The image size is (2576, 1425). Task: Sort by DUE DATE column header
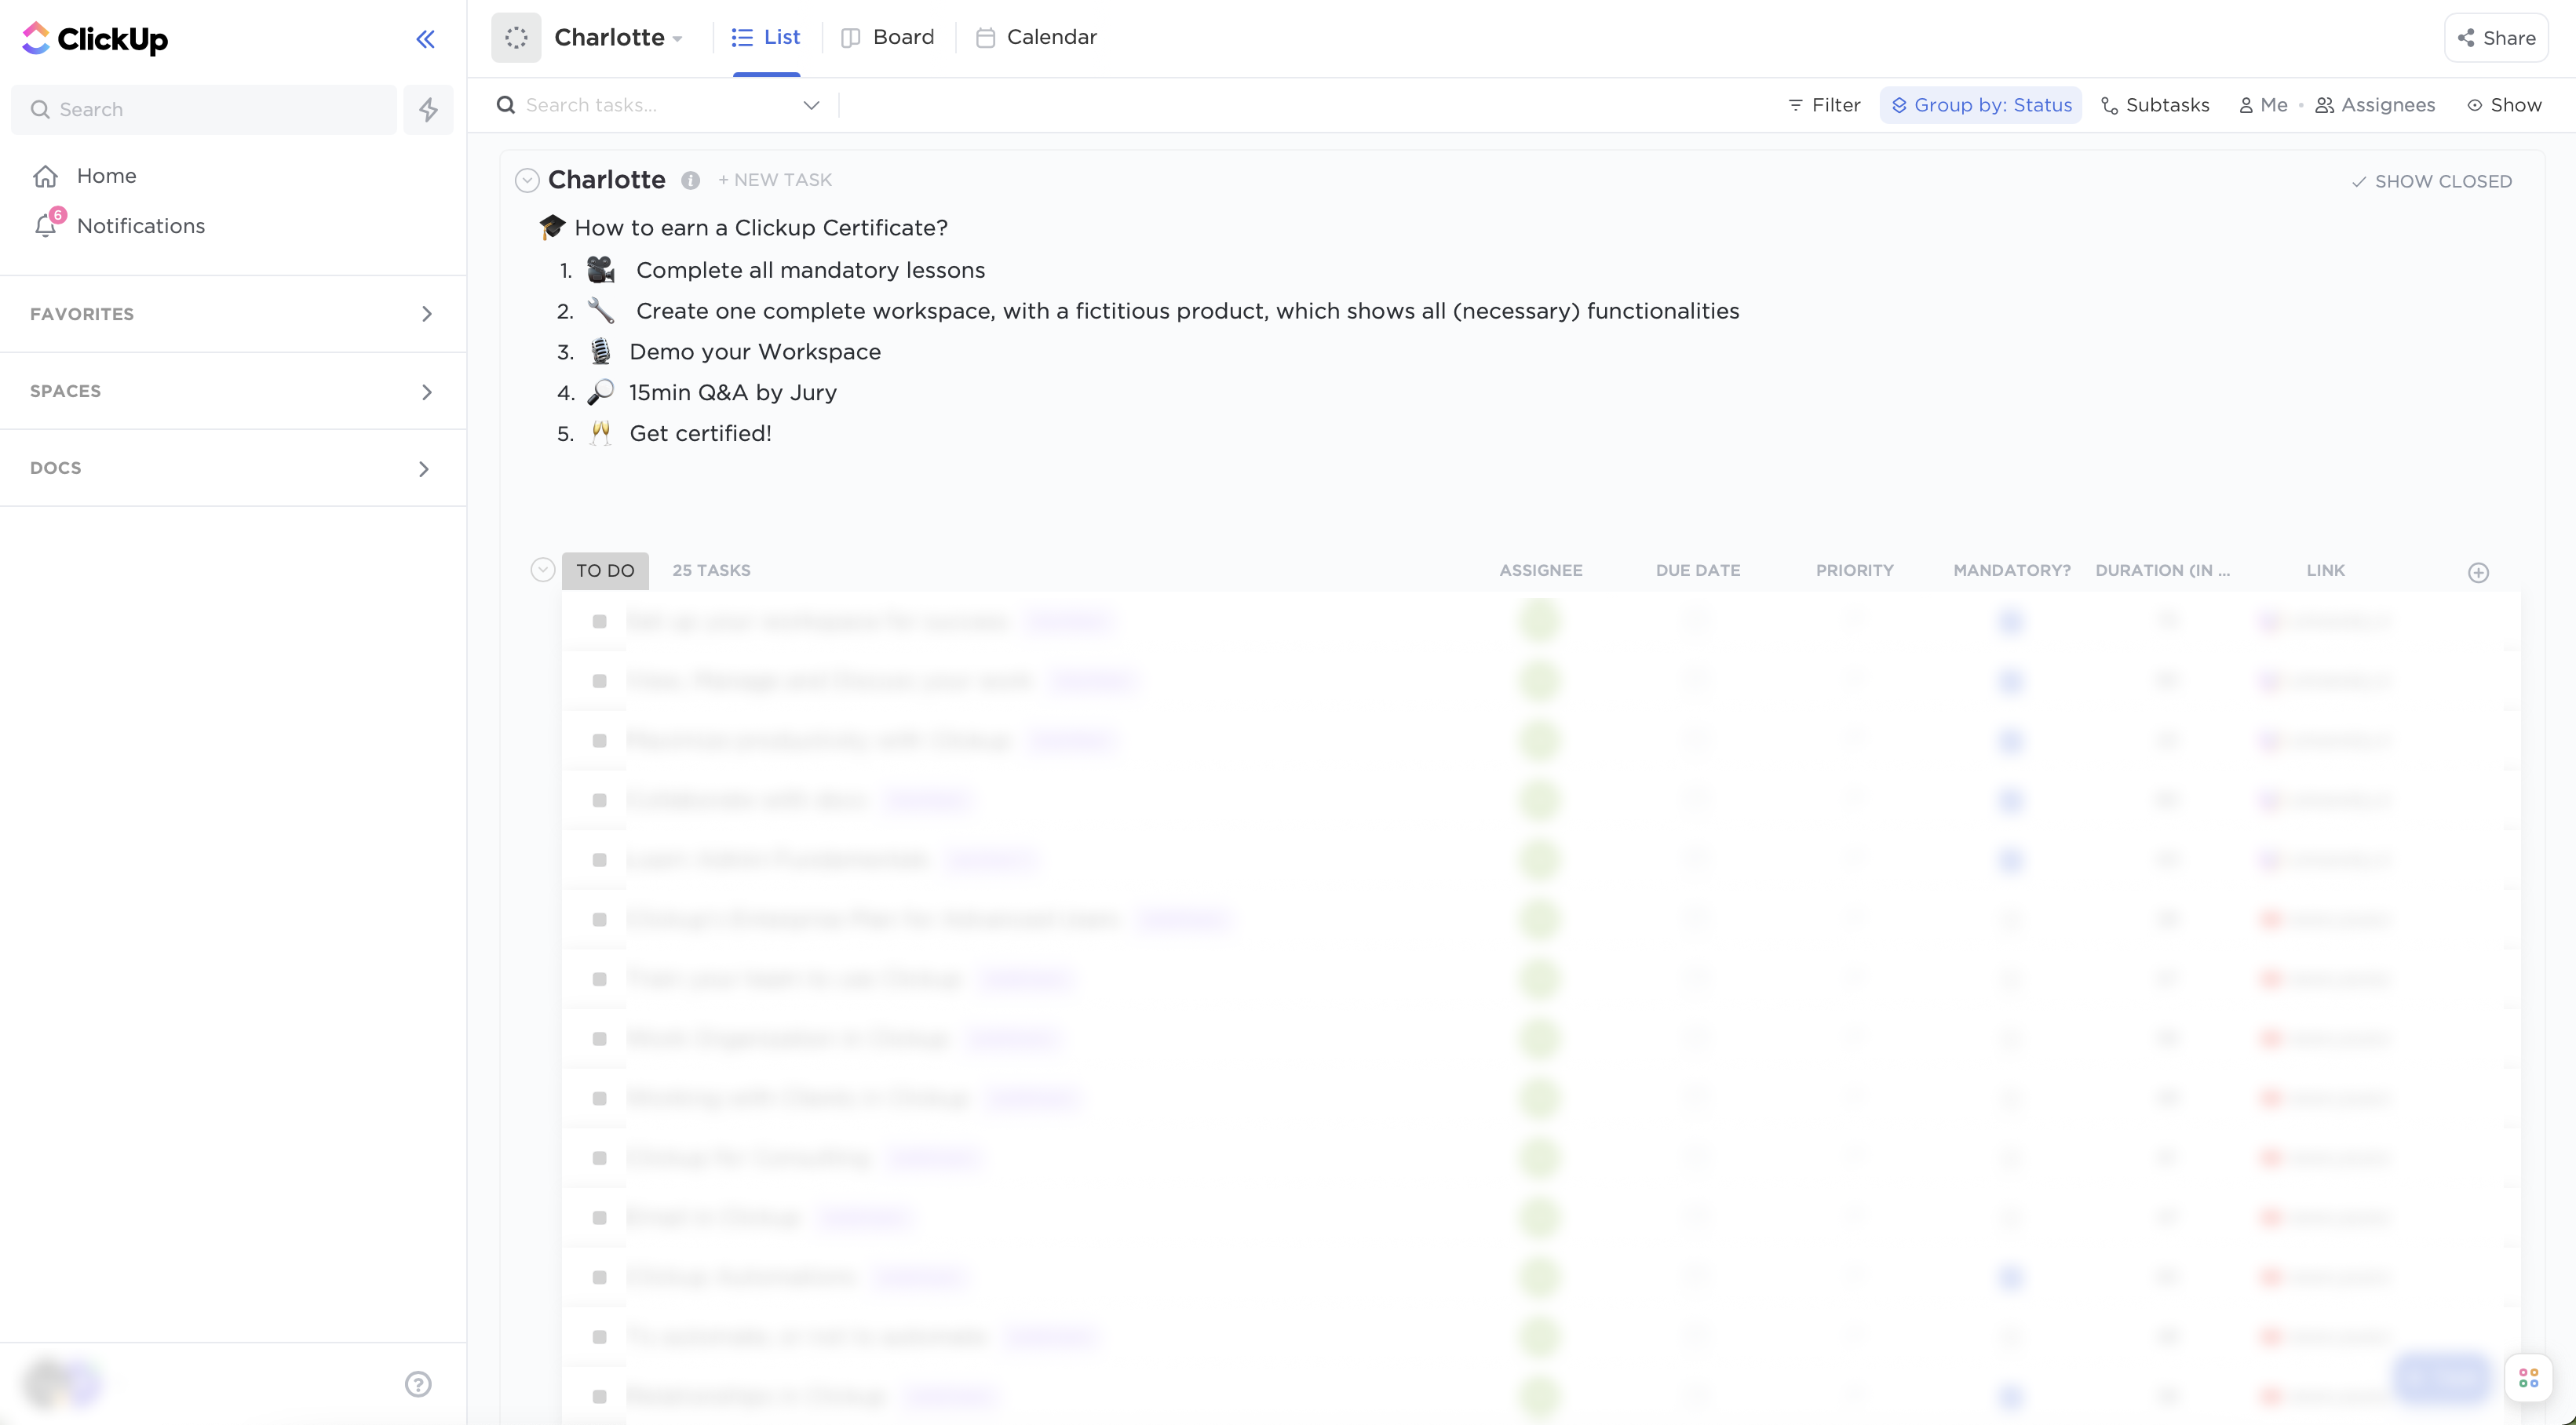[1698, 571]
